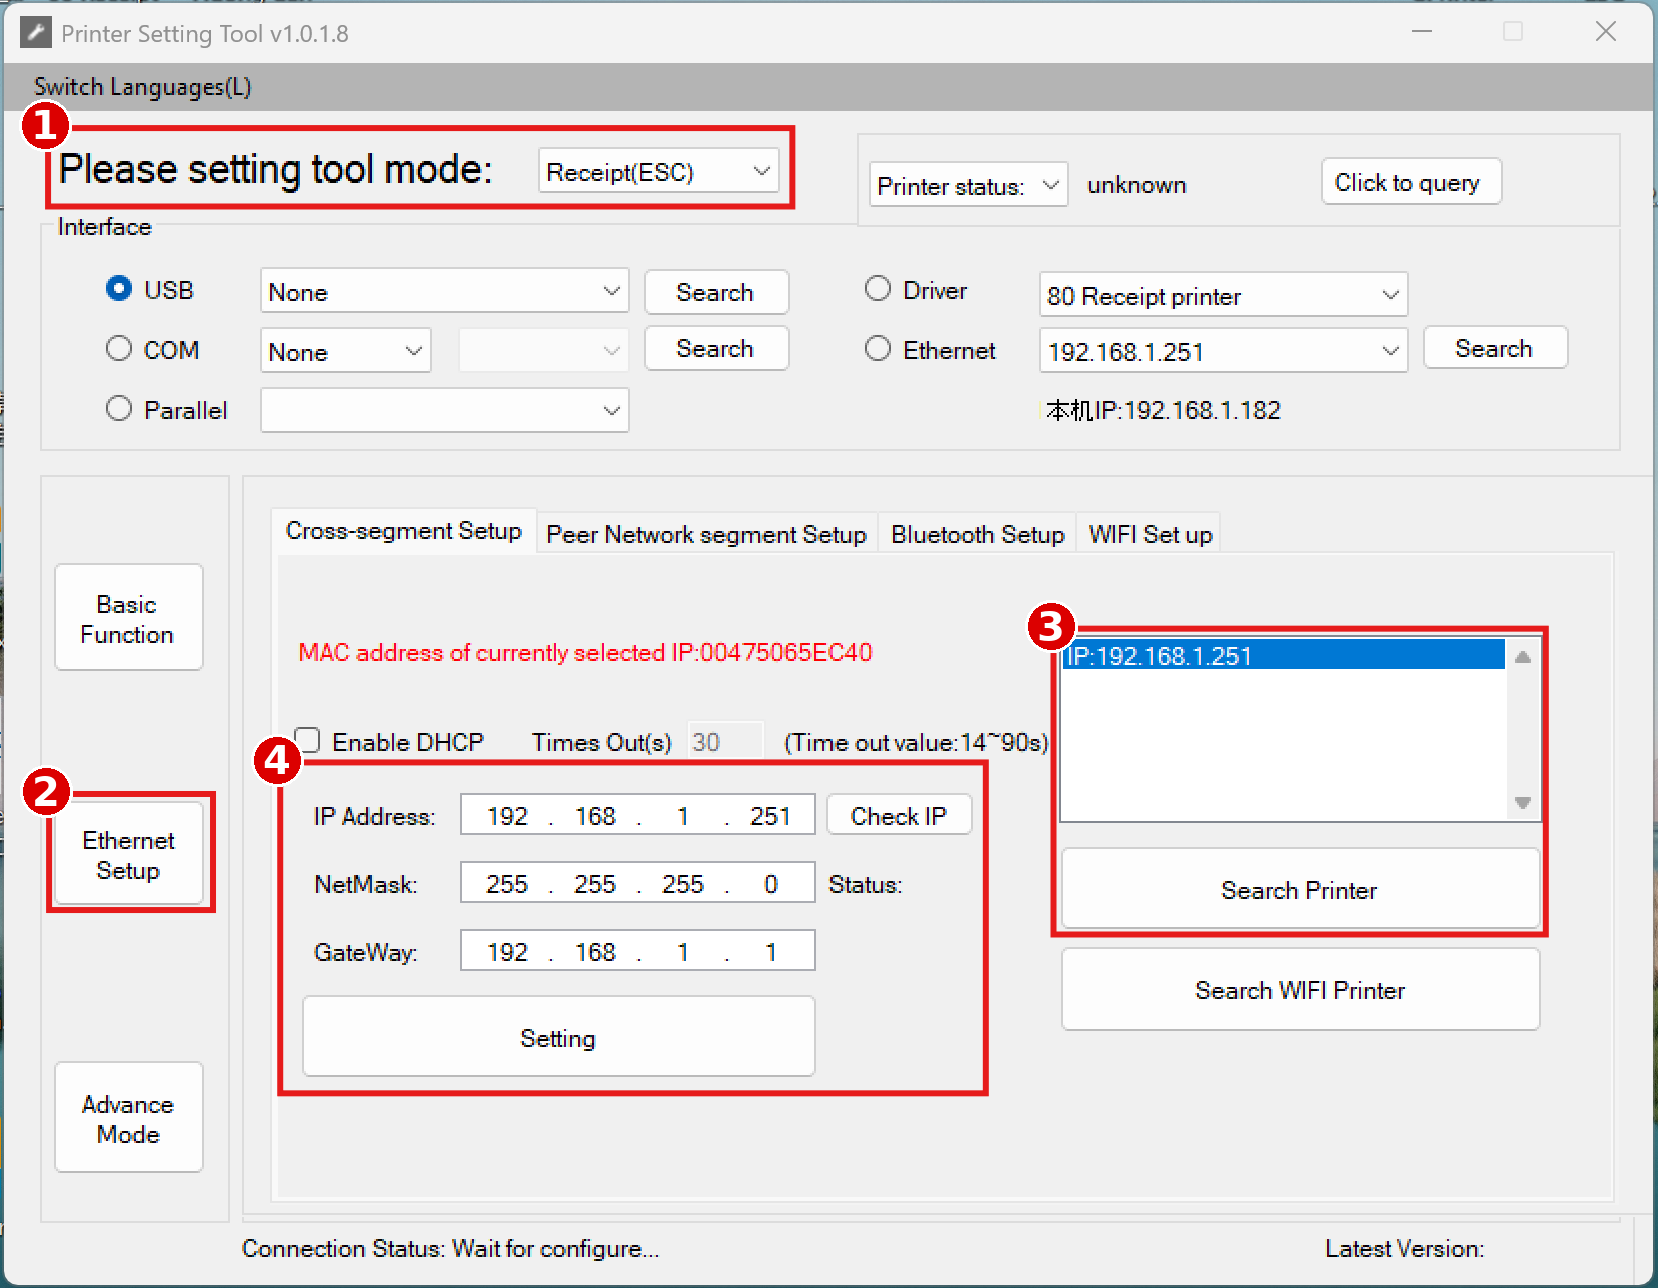
Task: Click the Setting button
Action: 559,1038
